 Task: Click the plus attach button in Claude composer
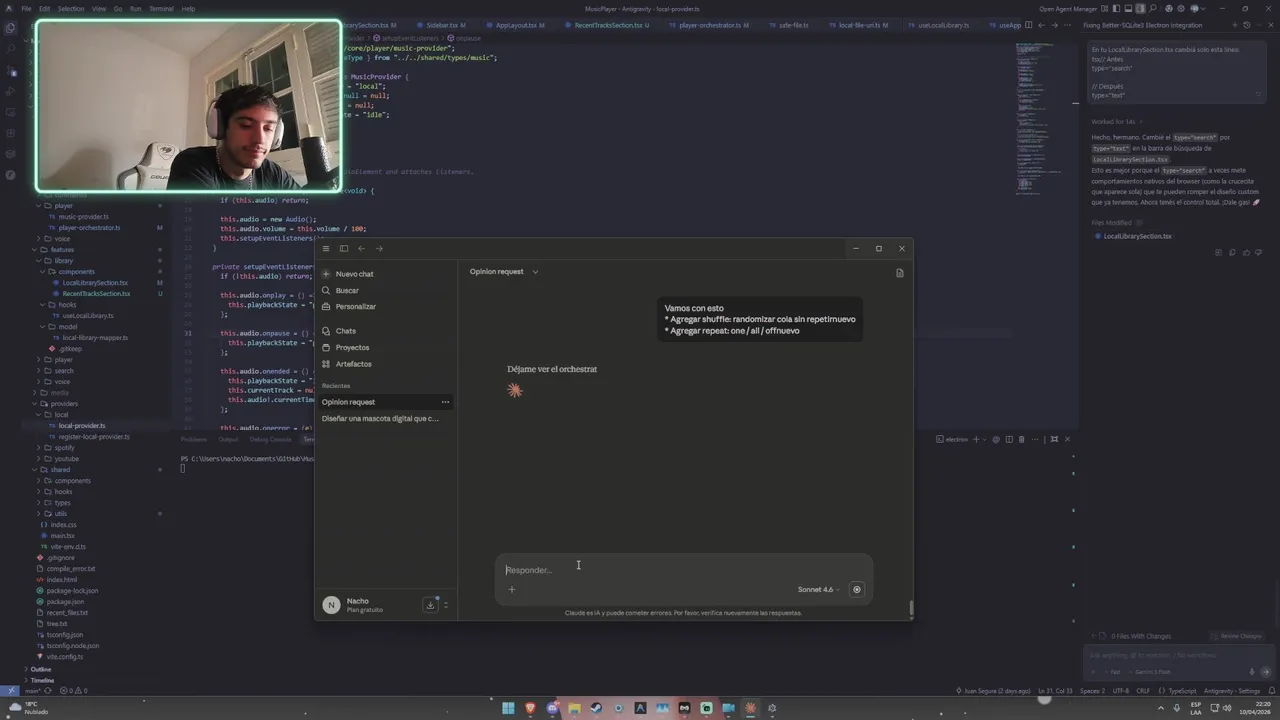(511, 589)
